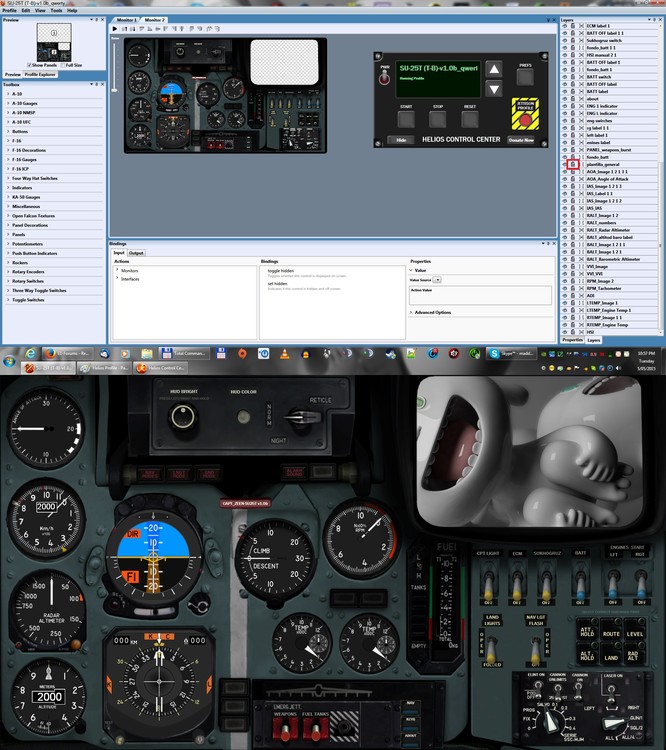666x750 pixels.
Task: Open the Value Source dropdown
Action: pos(437,280)
